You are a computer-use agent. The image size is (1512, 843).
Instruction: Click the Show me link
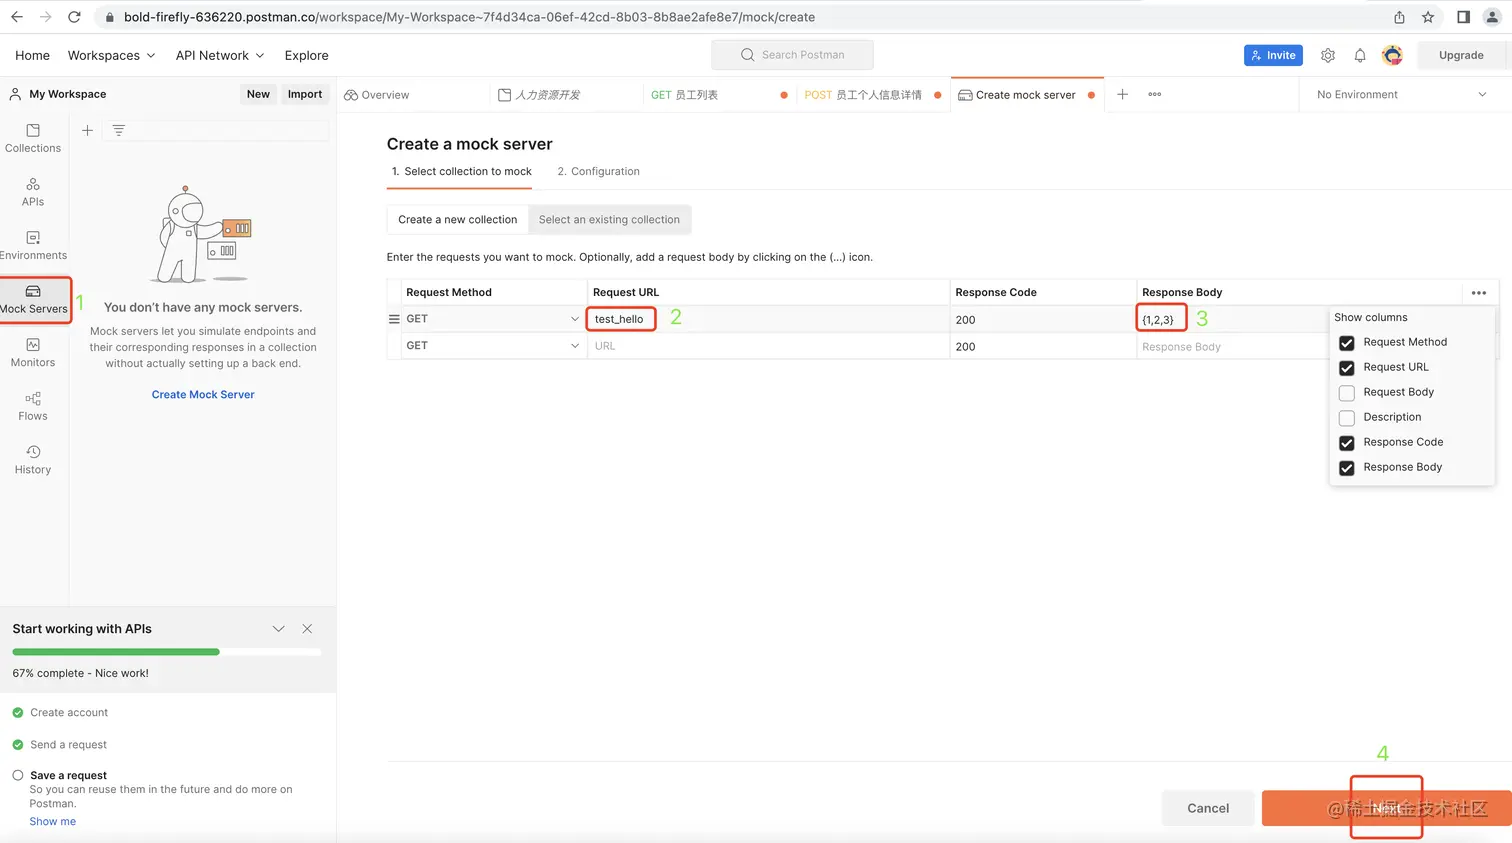pyautogui.click(x=53, y=822)
